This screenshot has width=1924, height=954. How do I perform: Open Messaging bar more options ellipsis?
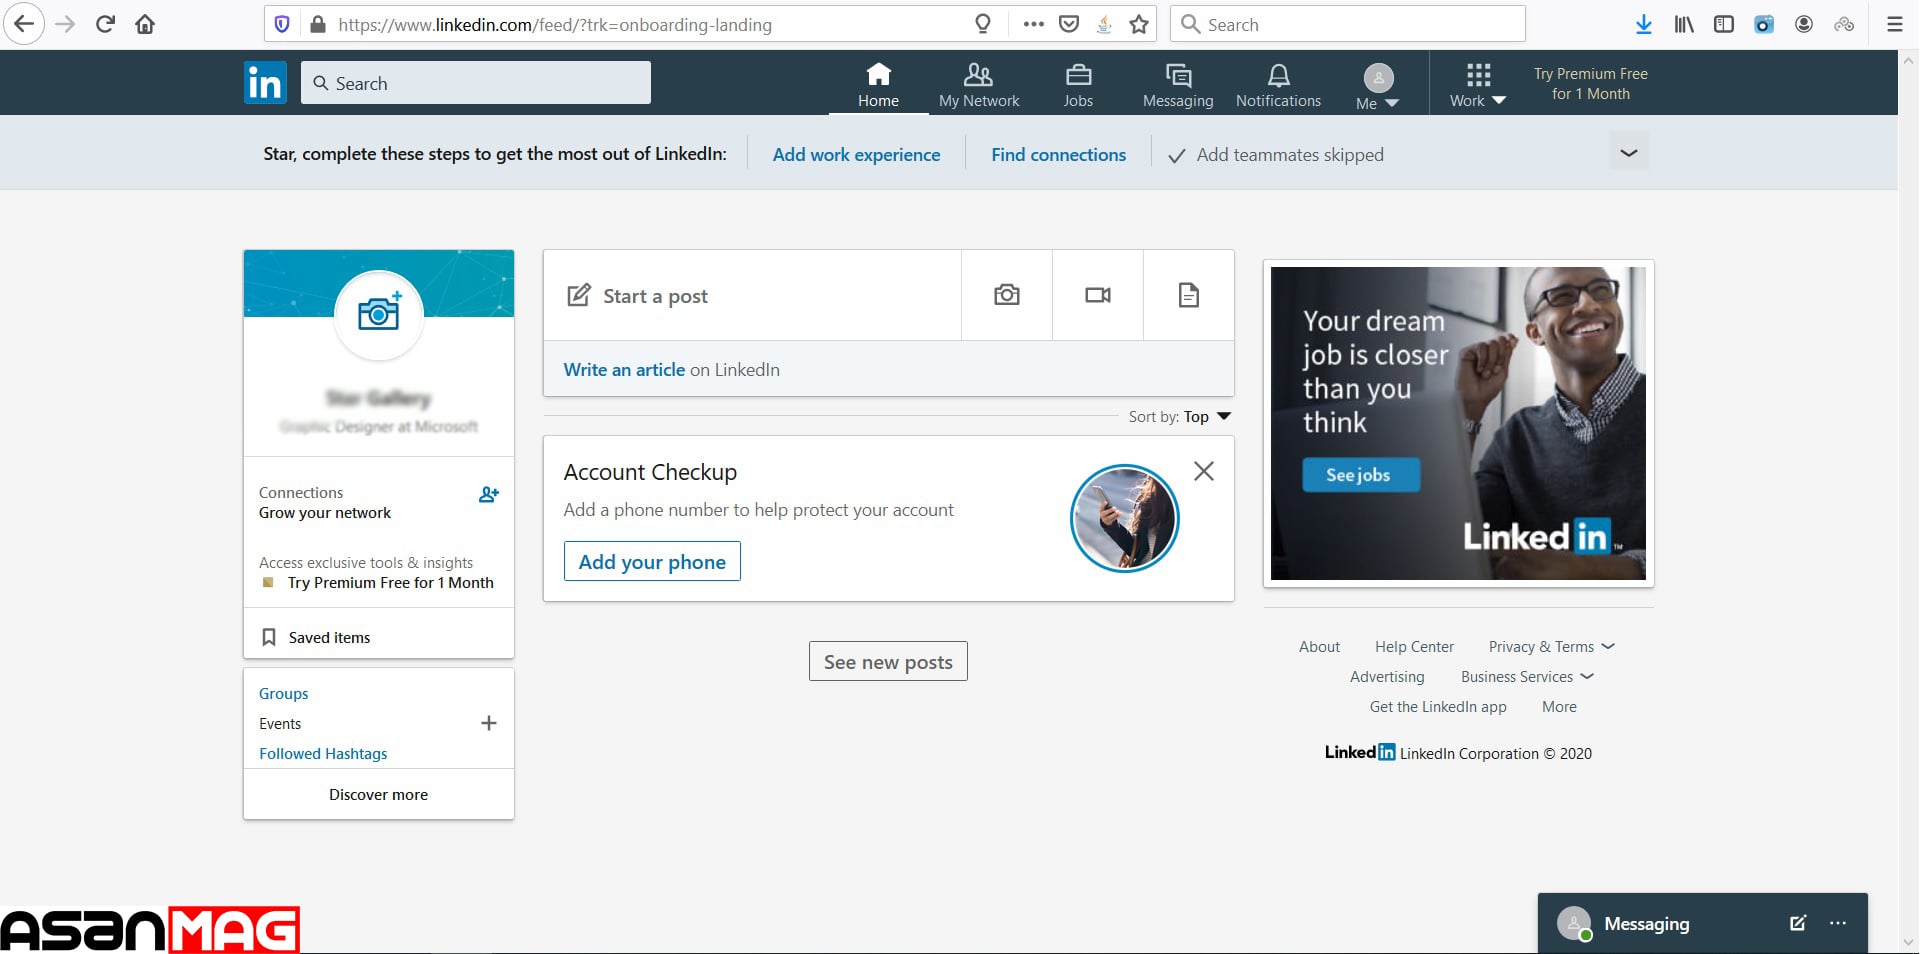1838,923
